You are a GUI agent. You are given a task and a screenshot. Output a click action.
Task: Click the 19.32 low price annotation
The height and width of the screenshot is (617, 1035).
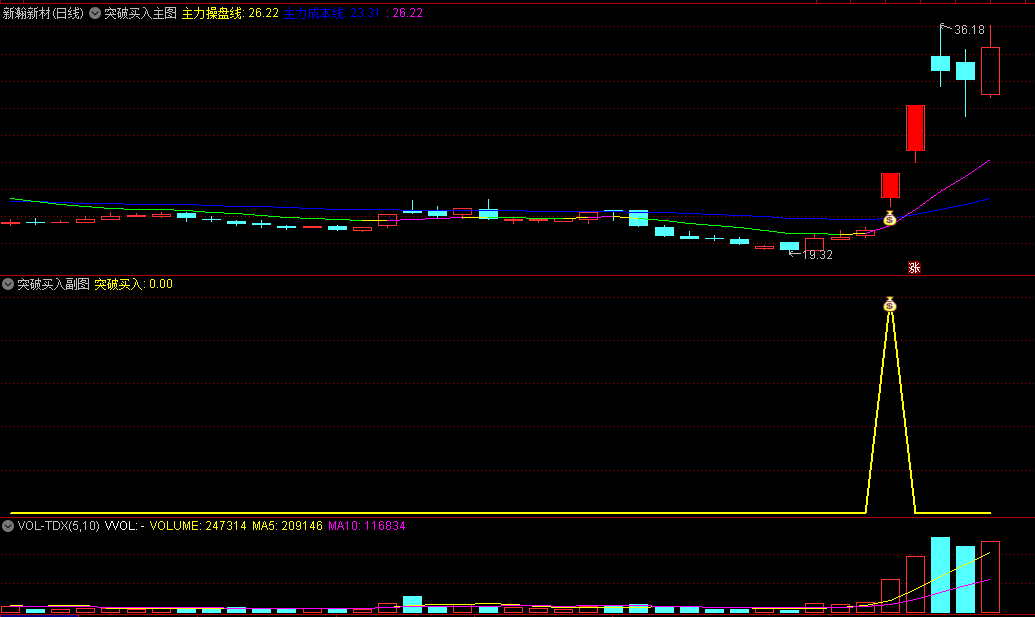coord(817,255)
